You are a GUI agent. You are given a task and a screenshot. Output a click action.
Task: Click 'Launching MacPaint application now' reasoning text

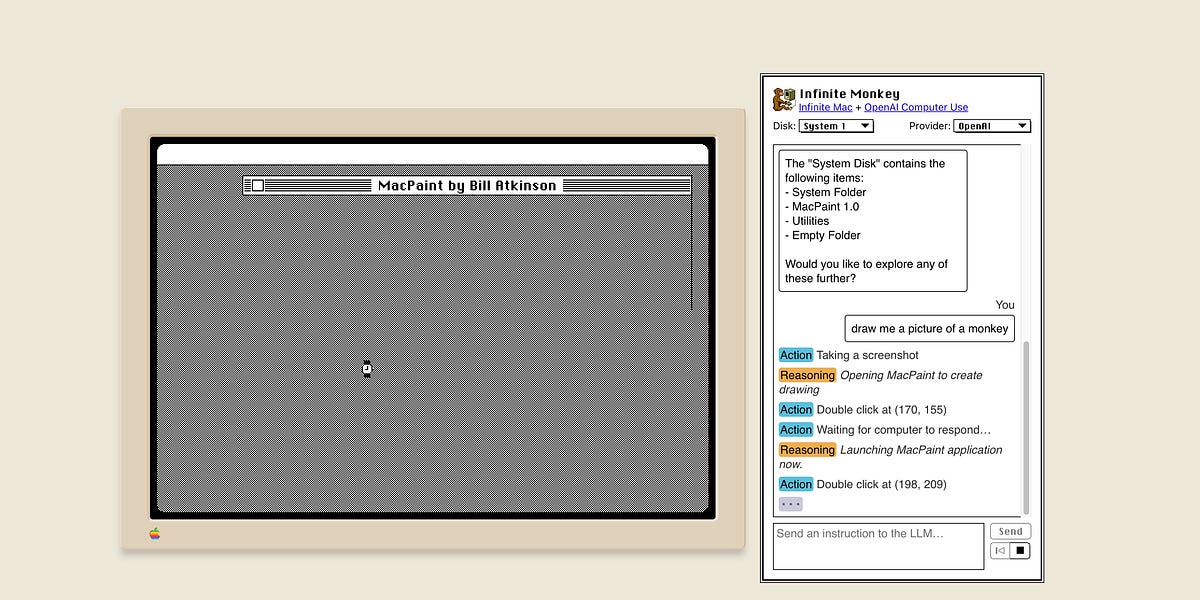[x=891, y=457]
